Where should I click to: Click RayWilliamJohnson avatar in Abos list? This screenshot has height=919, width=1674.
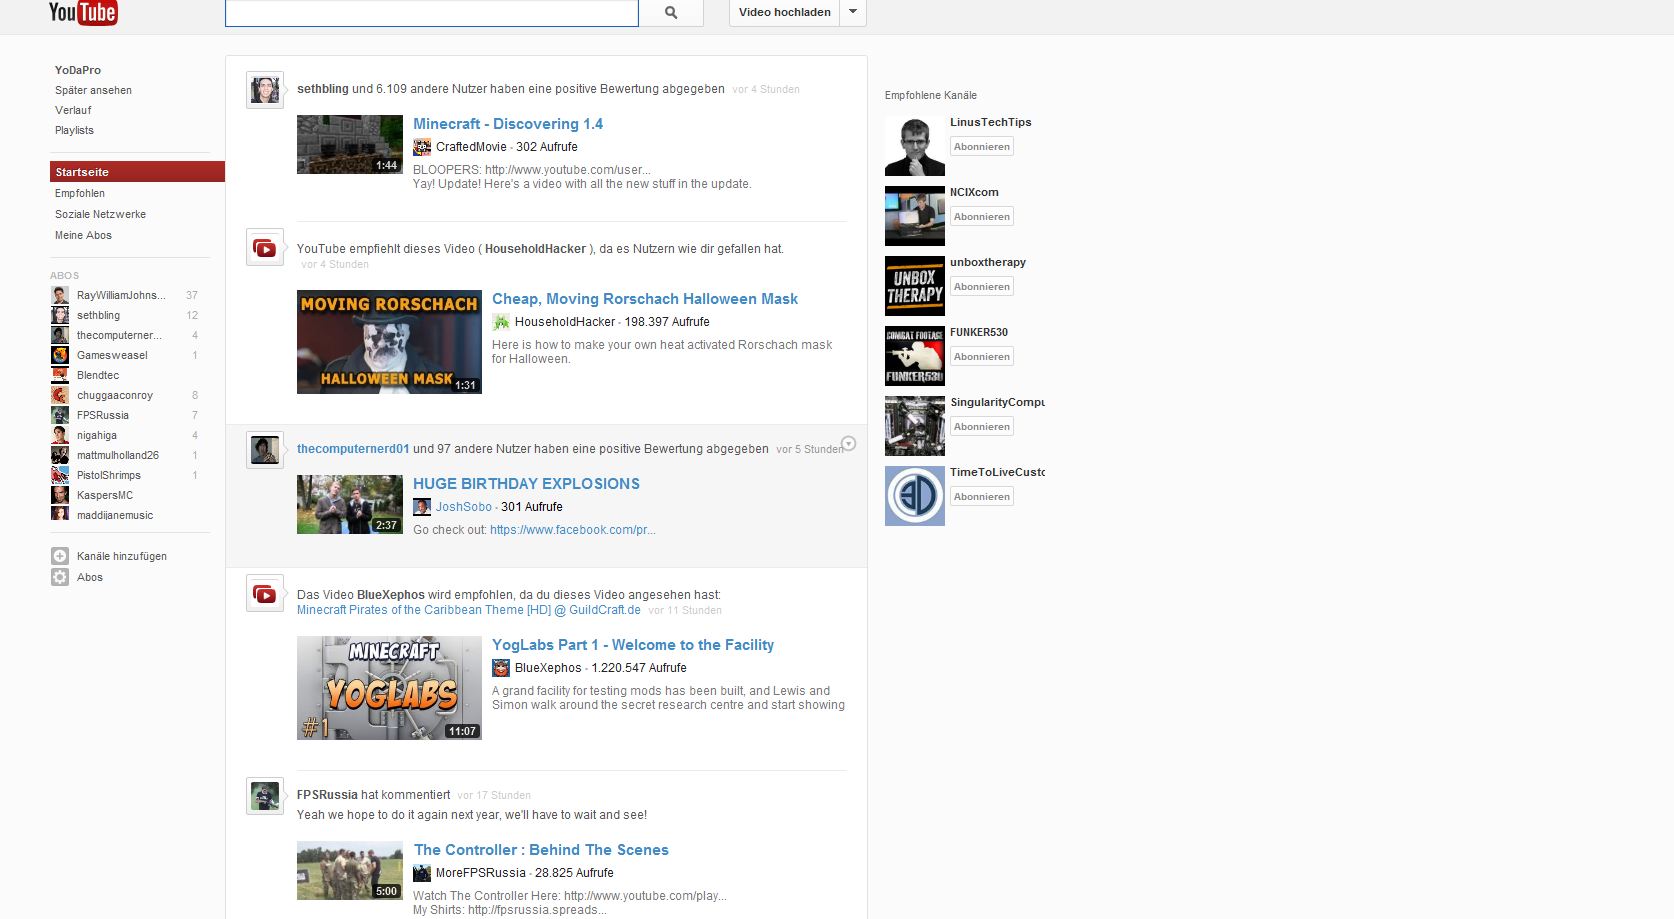pos(60,295)
